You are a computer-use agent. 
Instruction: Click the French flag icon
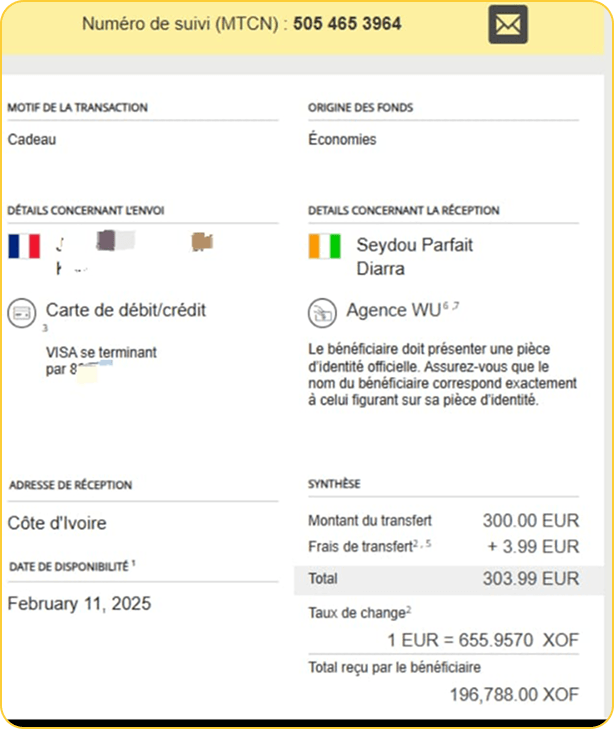[x=23, y=246]
